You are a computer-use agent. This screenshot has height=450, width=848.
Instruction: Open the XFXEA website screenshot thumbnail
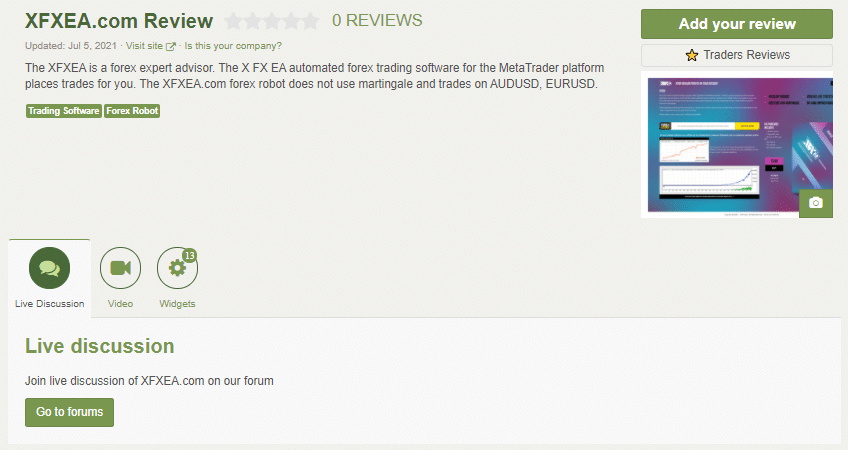pos(737,145)
